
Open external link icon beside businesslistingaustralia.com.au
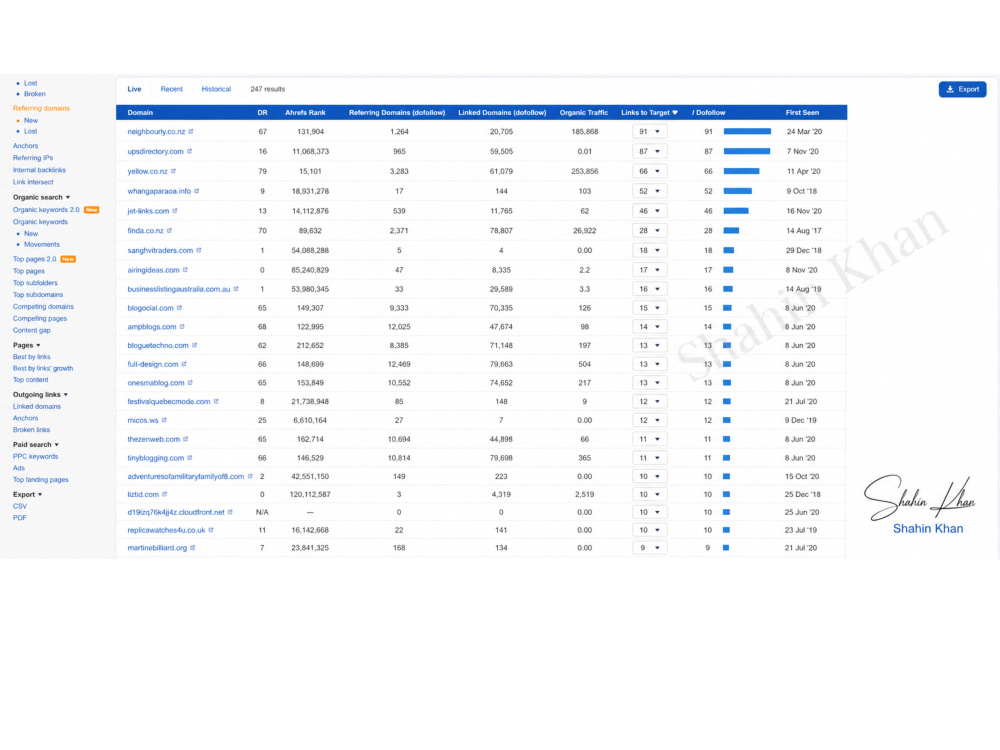(236, 289)
